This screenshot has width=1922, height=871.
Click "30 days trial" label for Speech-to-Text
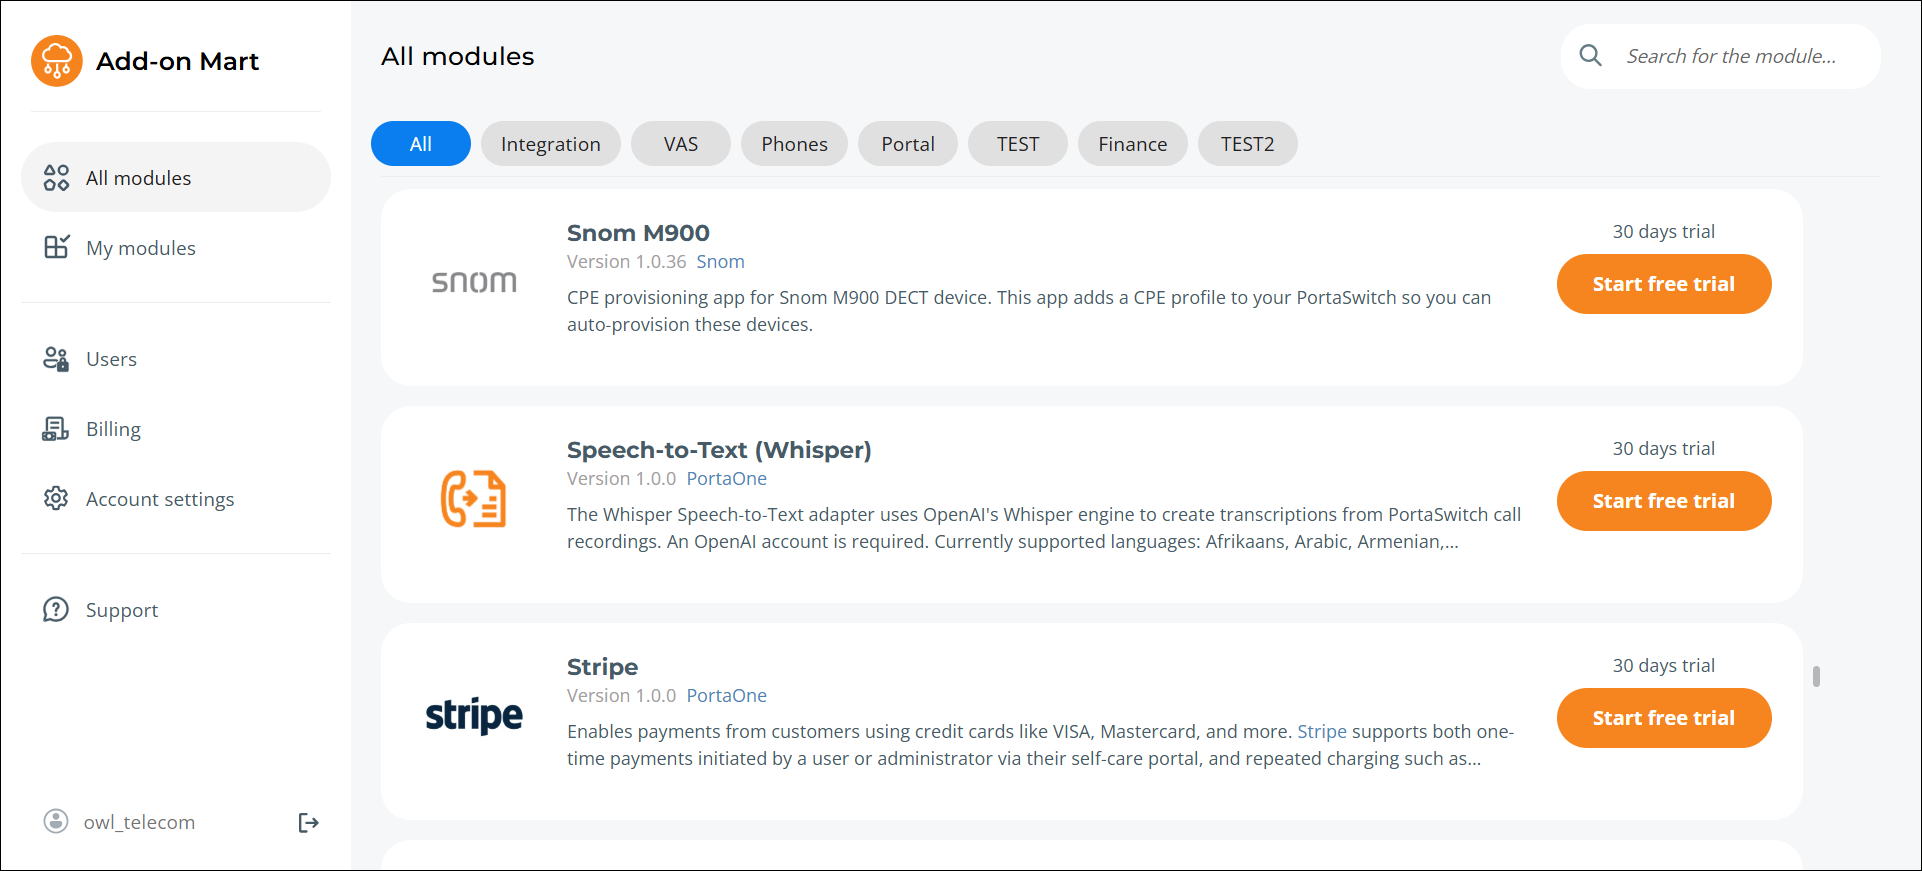coord(1664,449)
